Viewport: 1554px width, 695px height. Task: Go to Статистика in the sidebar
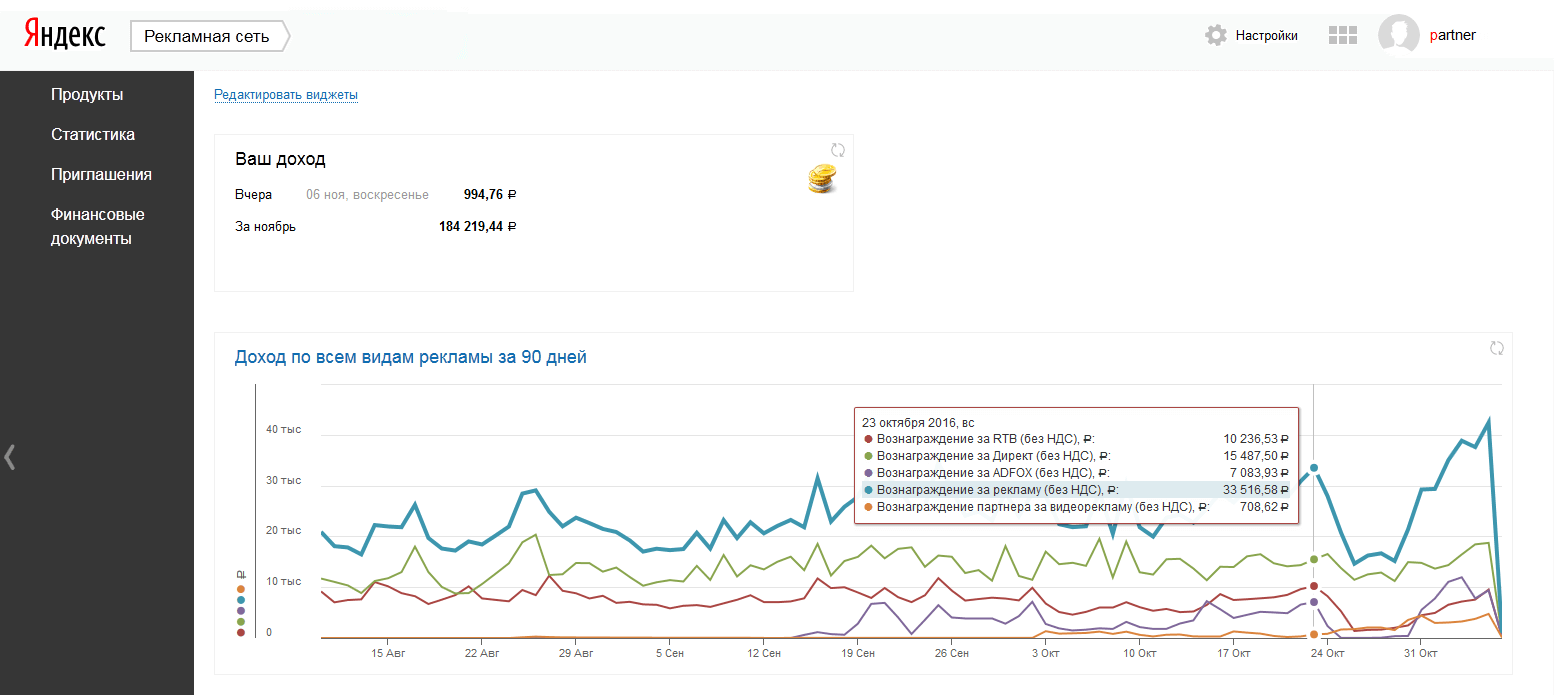pos(93,135)
